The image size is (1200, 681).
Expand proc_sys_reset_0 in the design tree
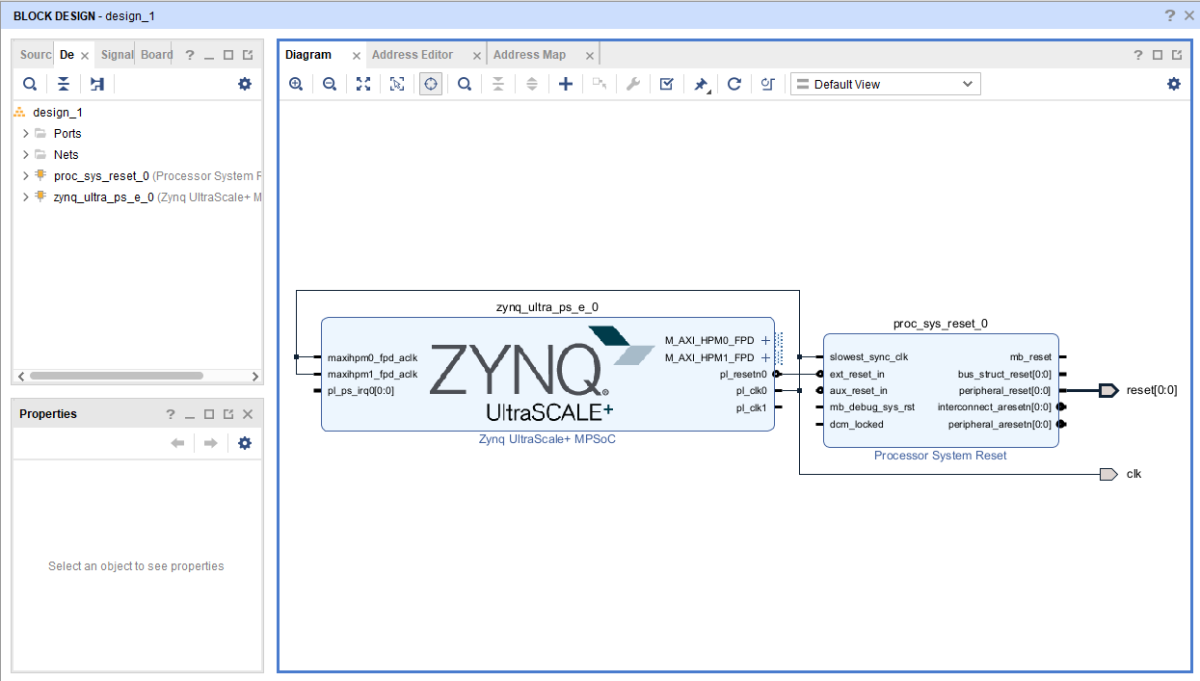pos(26,176)
